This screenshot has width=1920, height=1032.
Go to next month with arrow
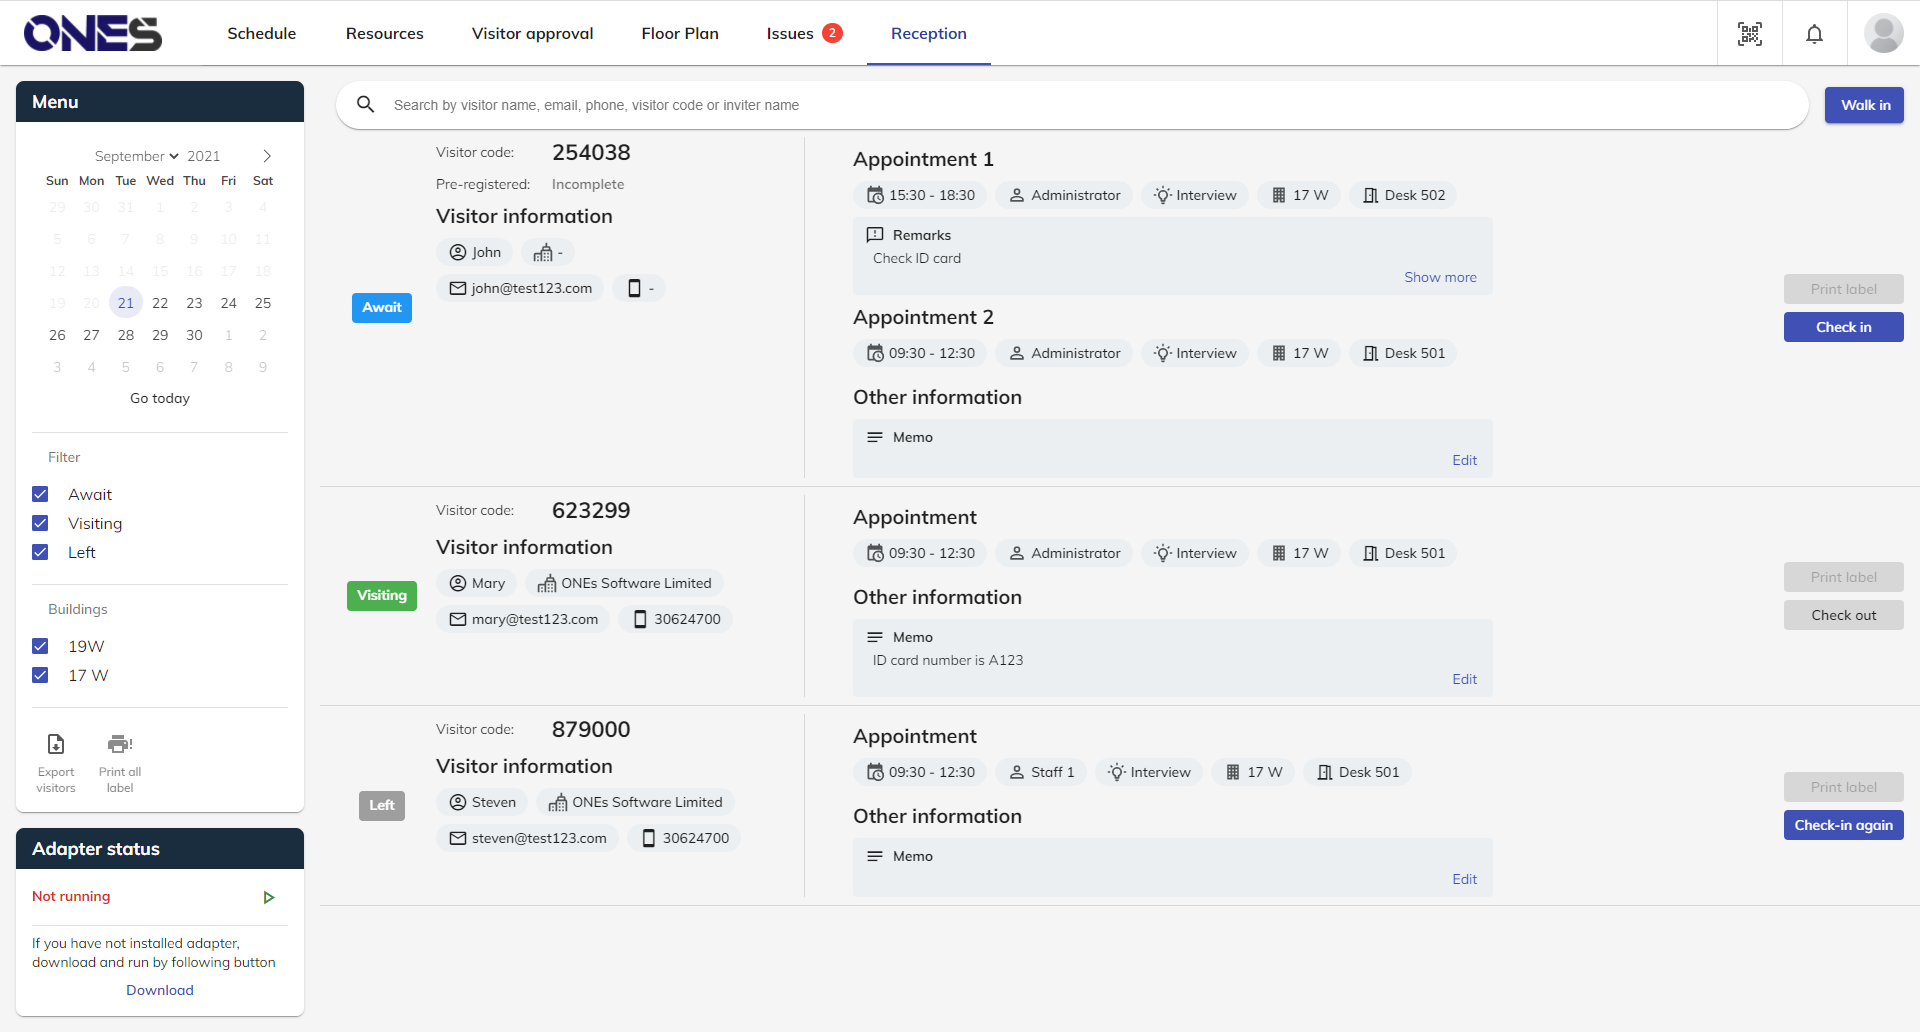[267, 156]
